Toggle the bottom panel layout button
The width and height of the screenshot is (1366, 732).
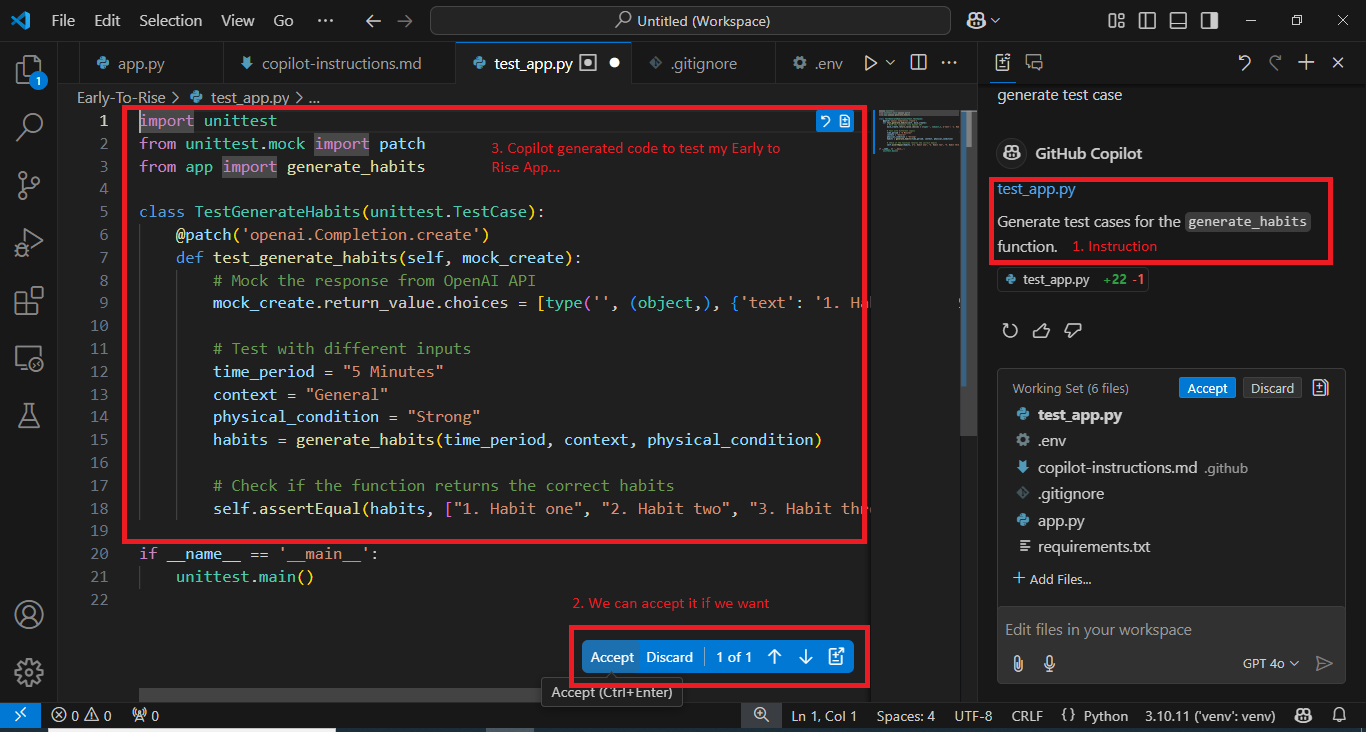pyautogui.click(x=1178, y=20)
